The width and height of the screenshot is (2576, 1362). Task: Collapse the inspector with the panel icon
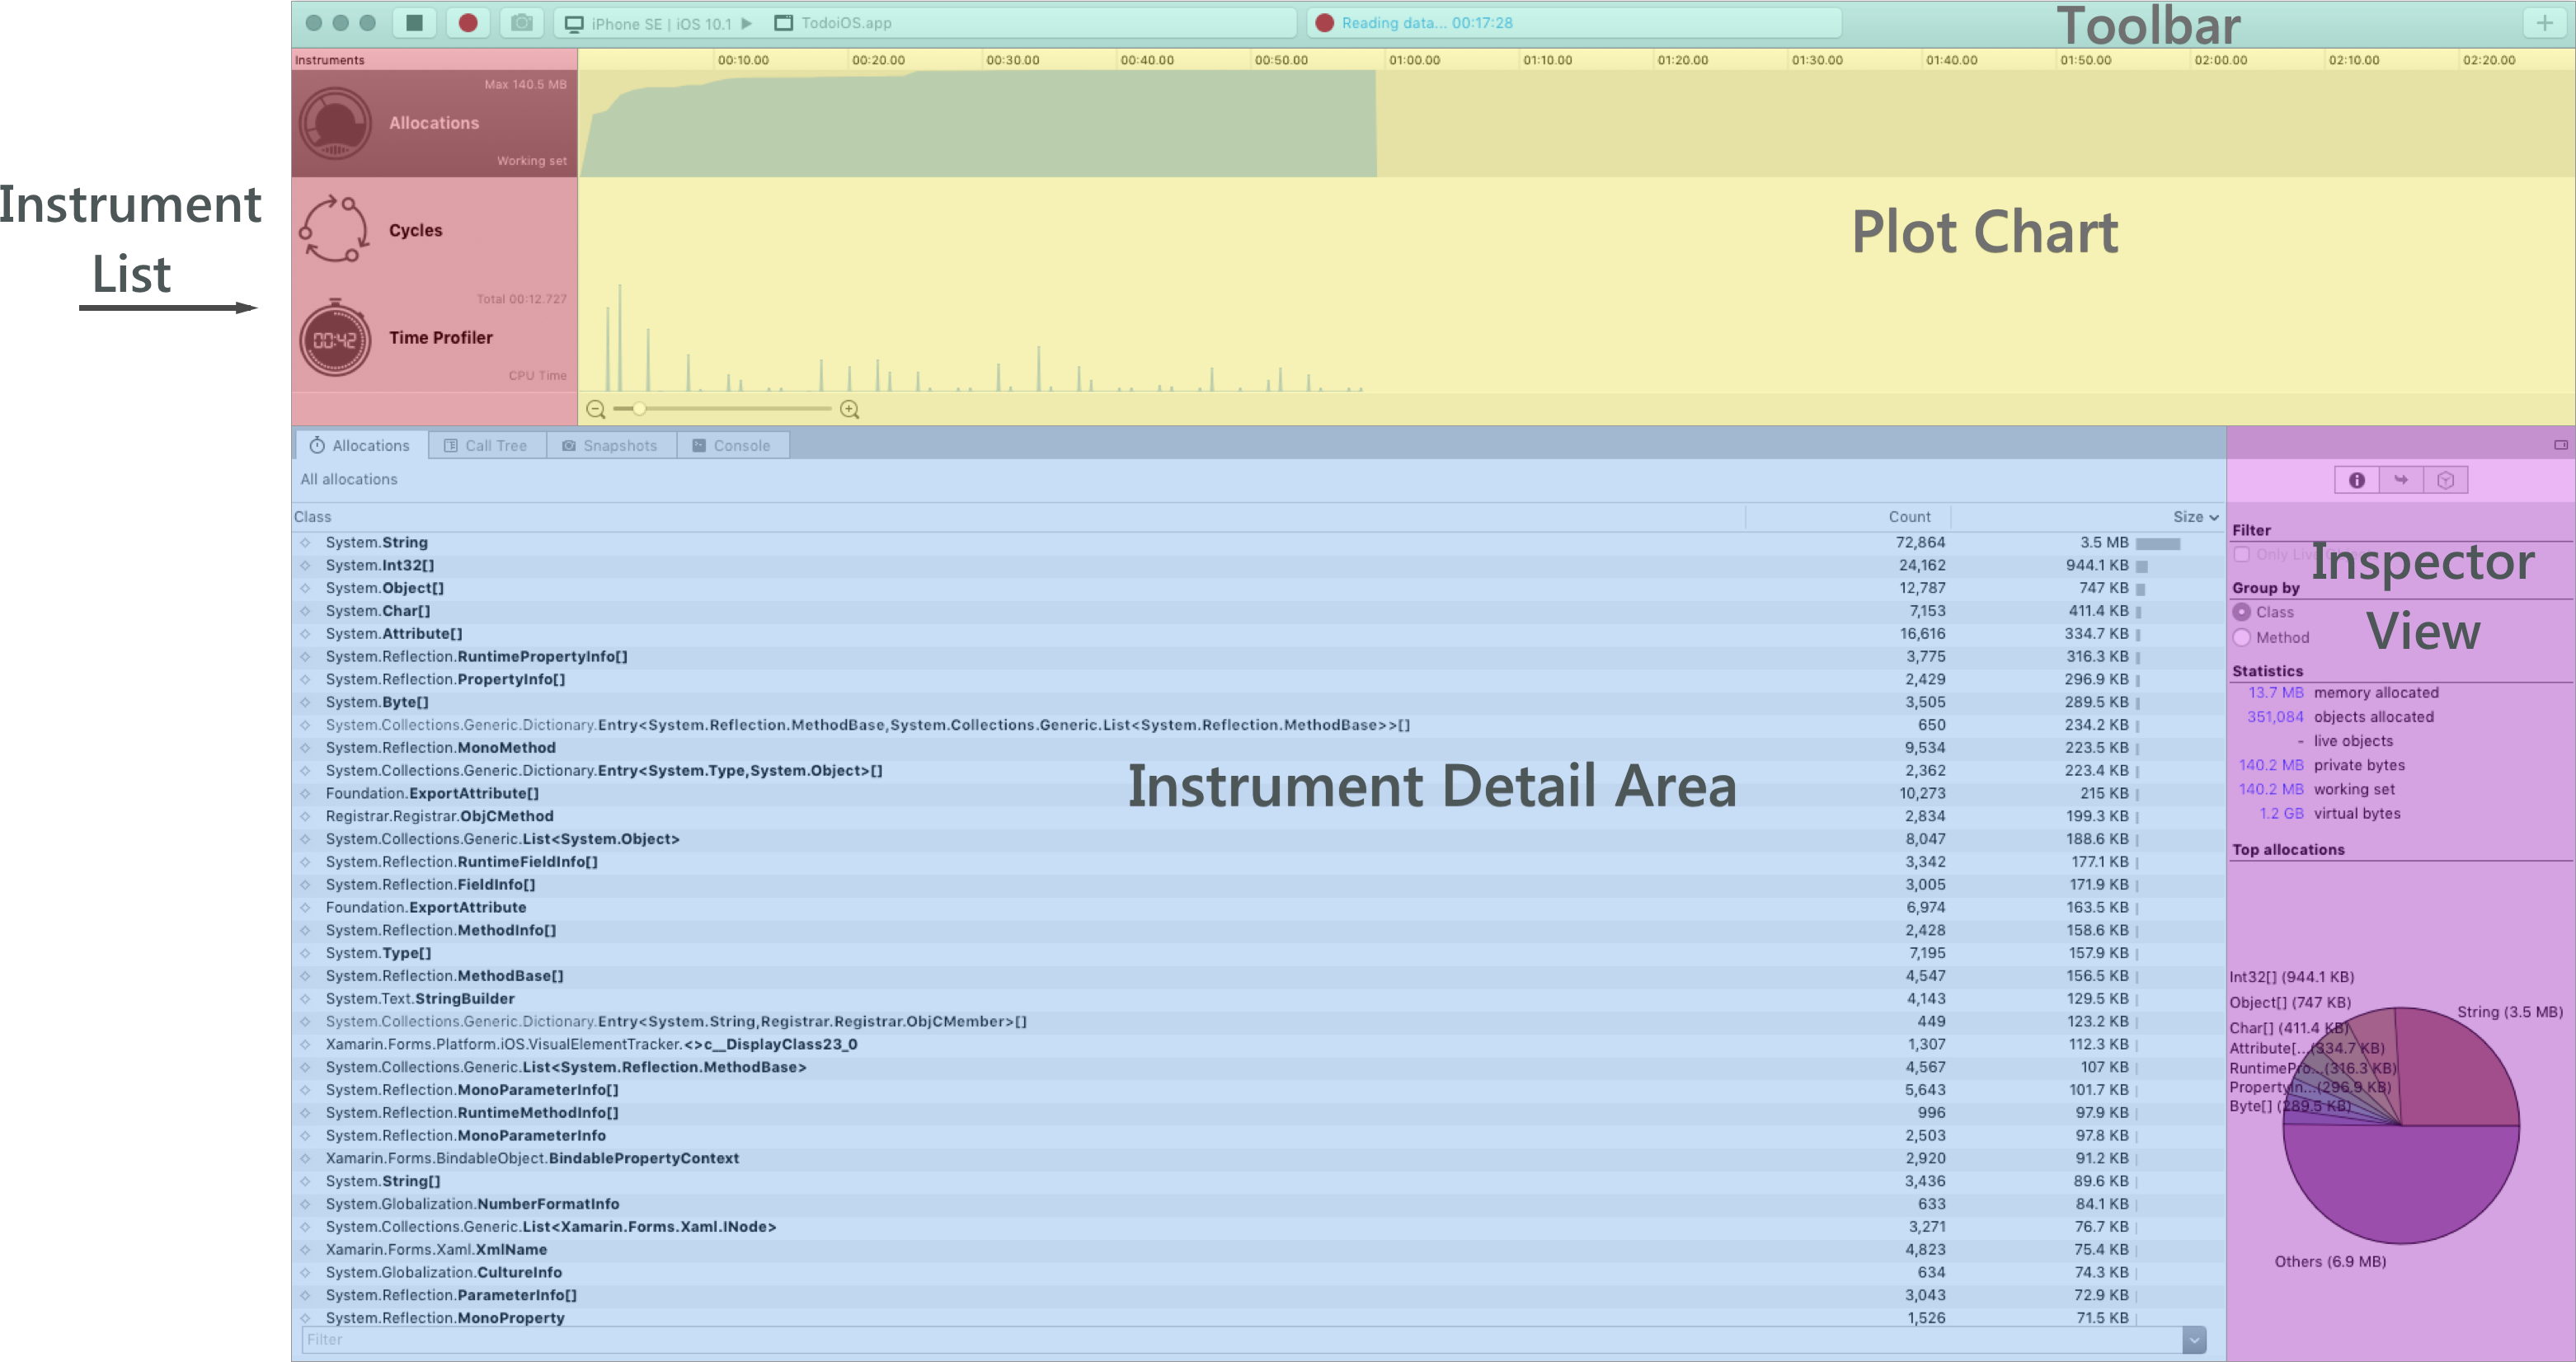2561,445
